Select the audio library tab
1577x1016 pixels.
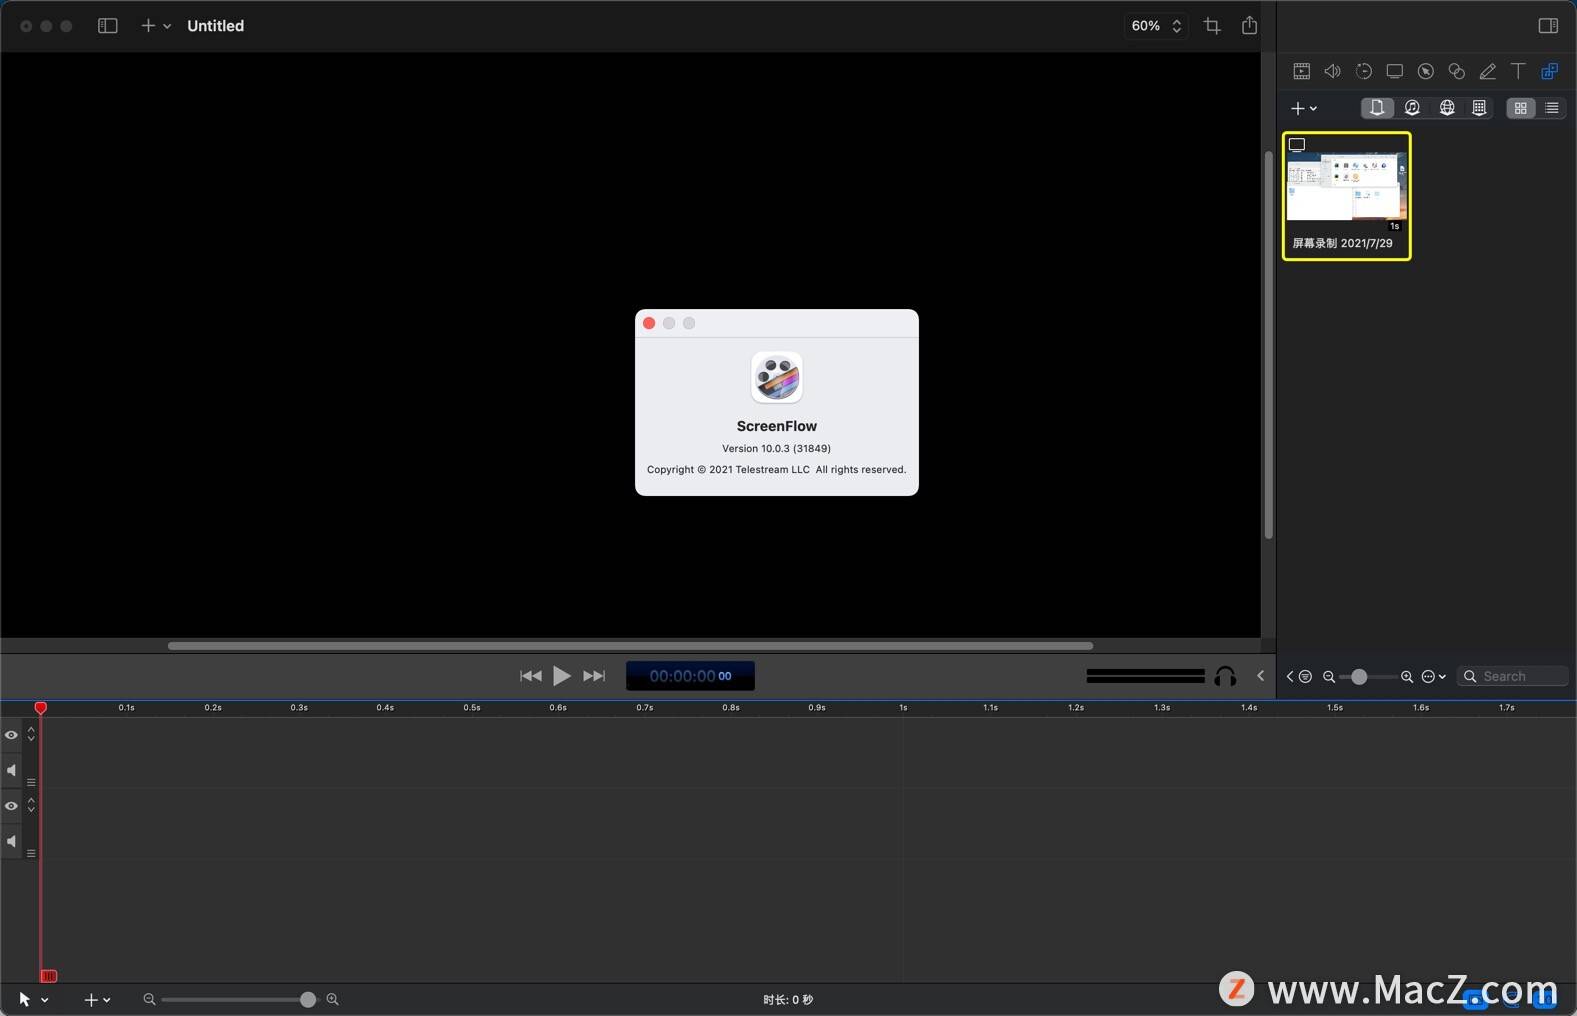pyautogui.click(x=1412, y=108)
